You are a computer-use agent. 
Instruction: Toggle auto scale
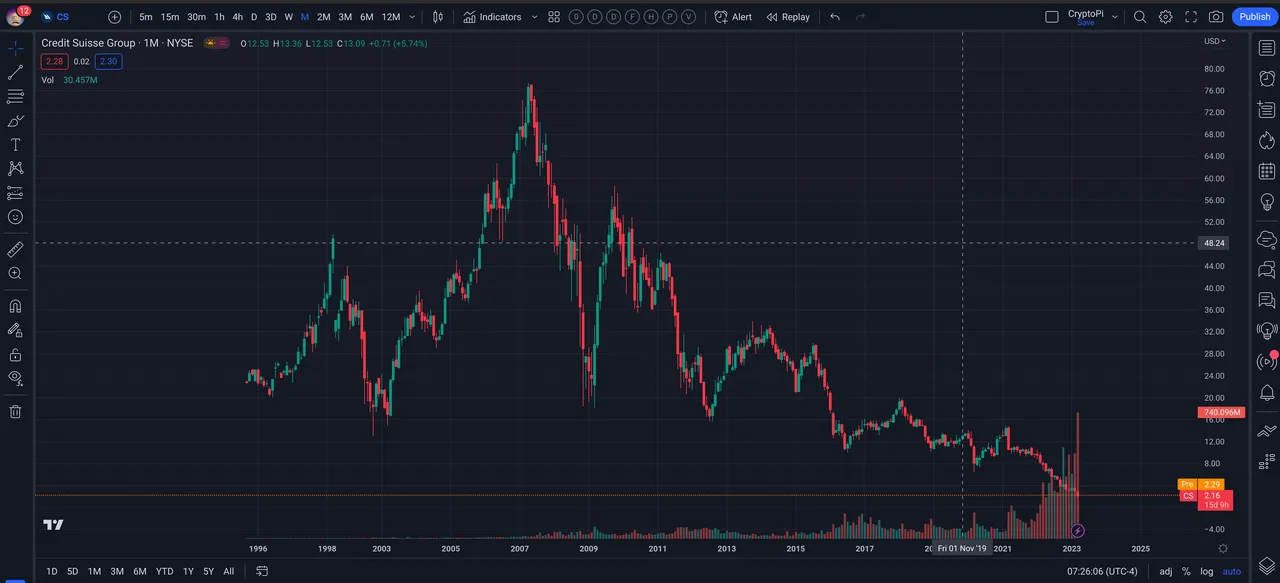click(x=1232, y=572)
